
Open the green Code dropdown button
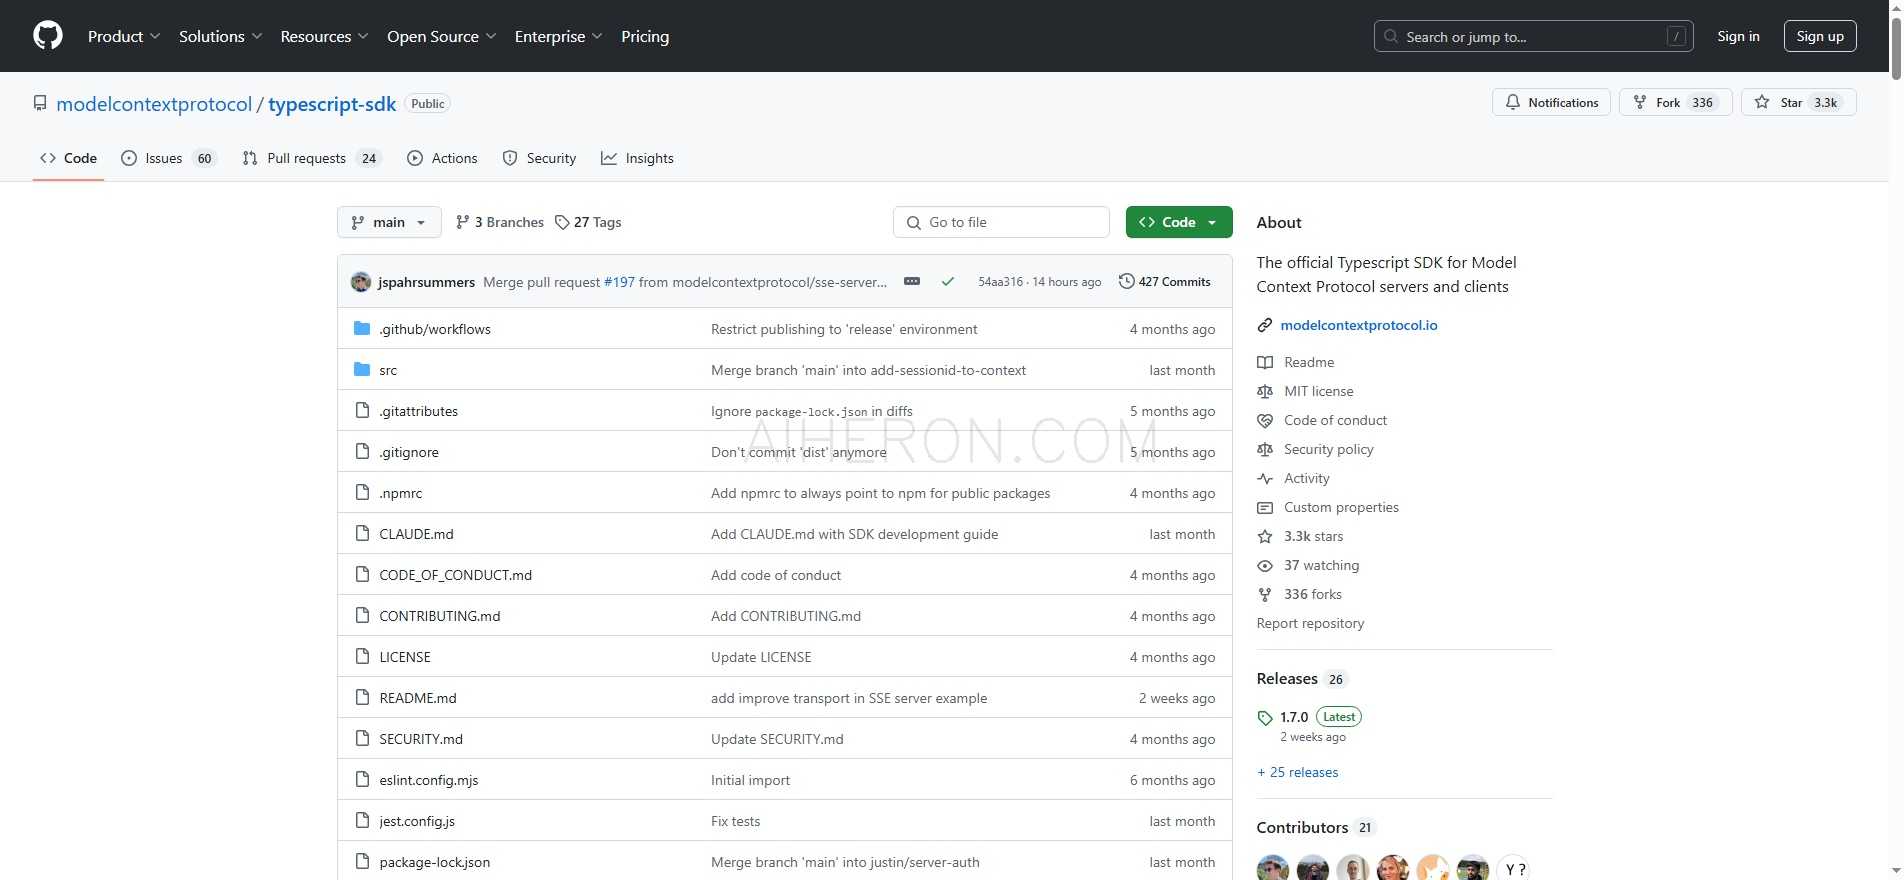(1179, 222)
